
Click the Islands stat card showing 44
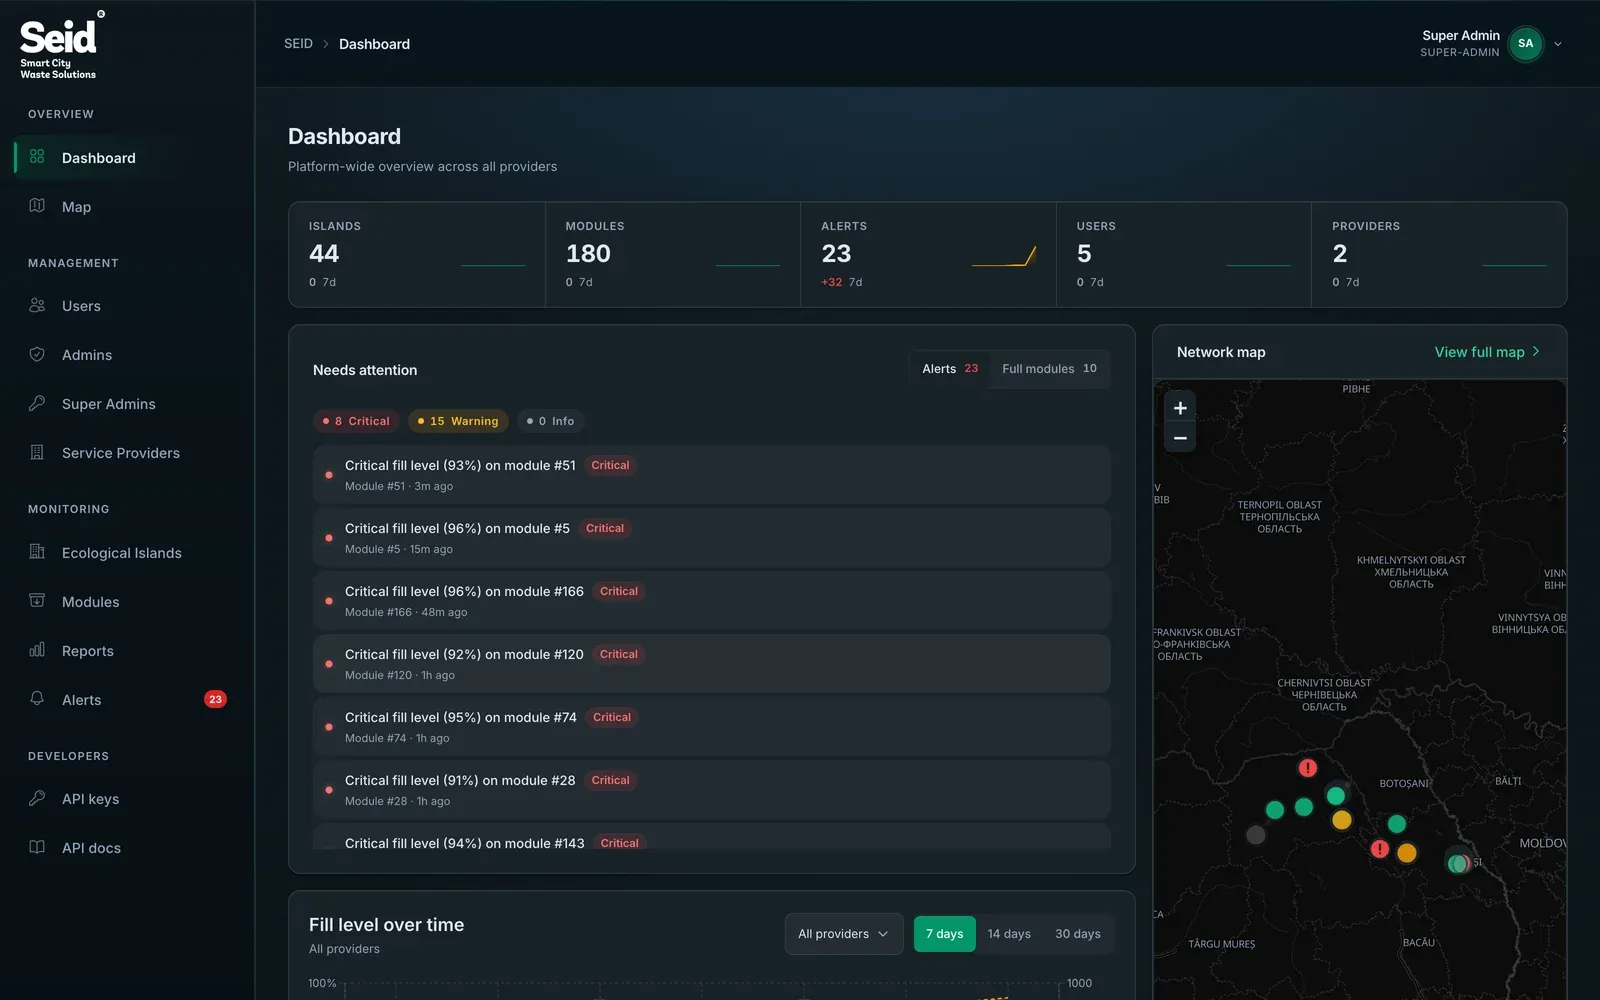click(x=417, y=254)
